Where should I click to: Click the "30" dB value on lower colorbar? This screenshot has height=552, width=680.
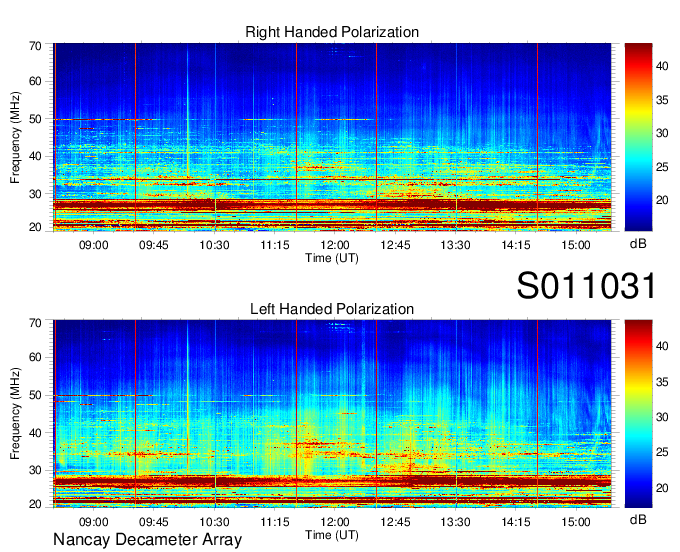click(662, 417)
